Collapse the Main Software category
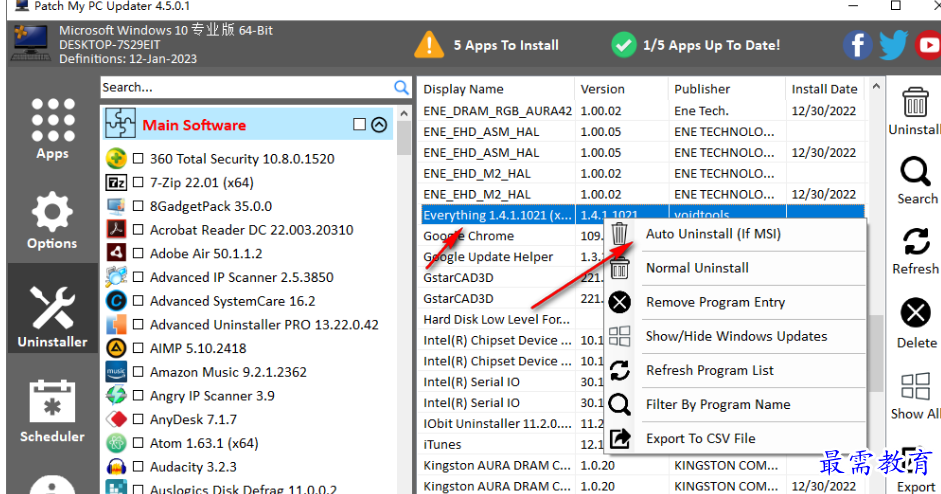 coord(379,124)
